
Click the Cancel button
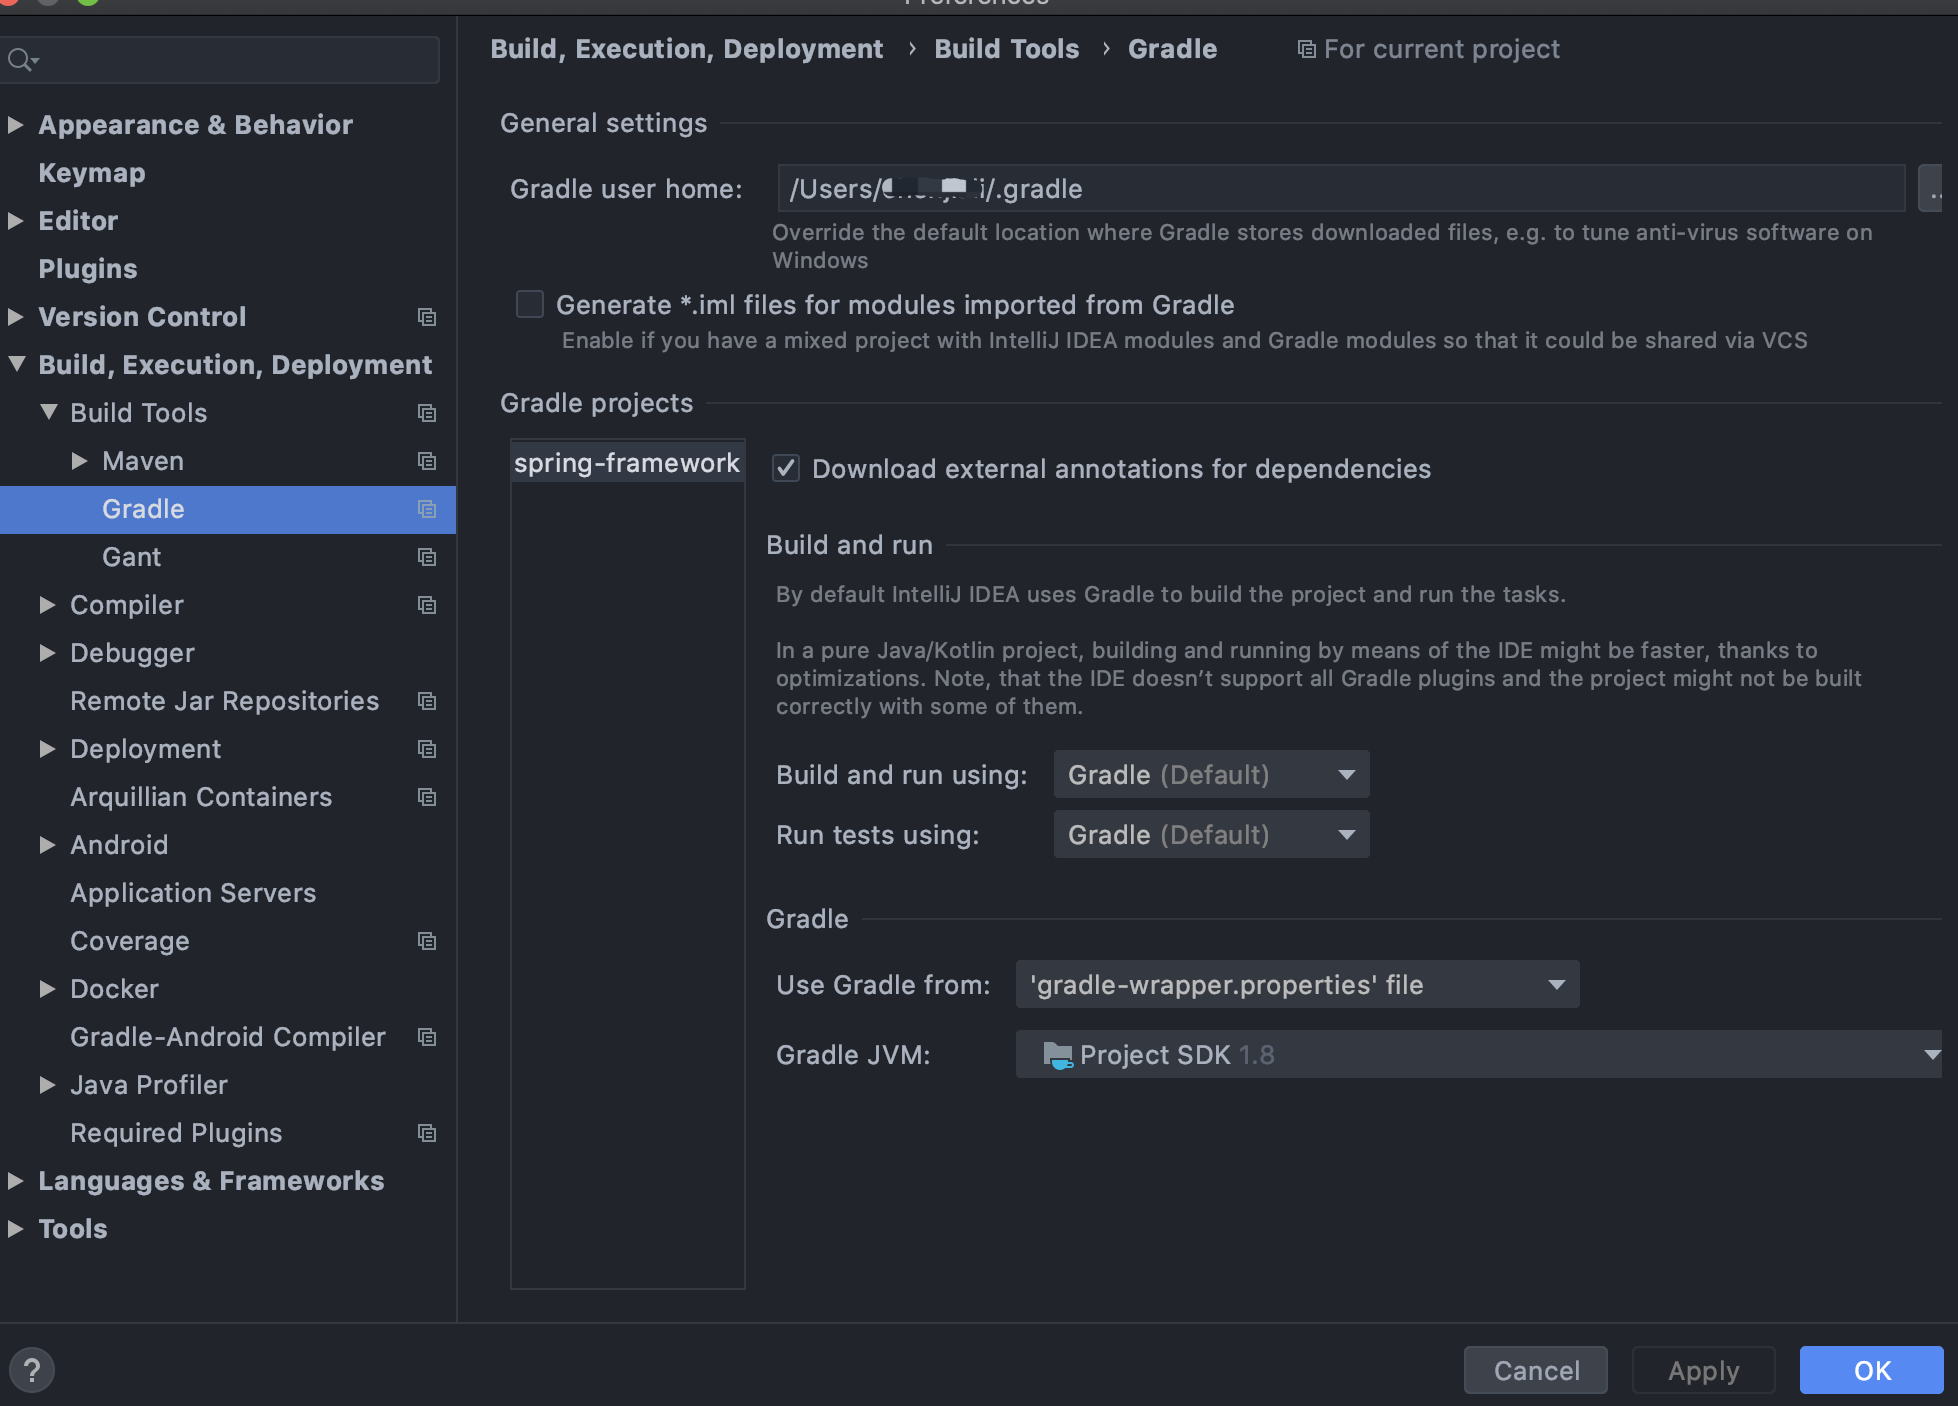click(1536, 1370)
